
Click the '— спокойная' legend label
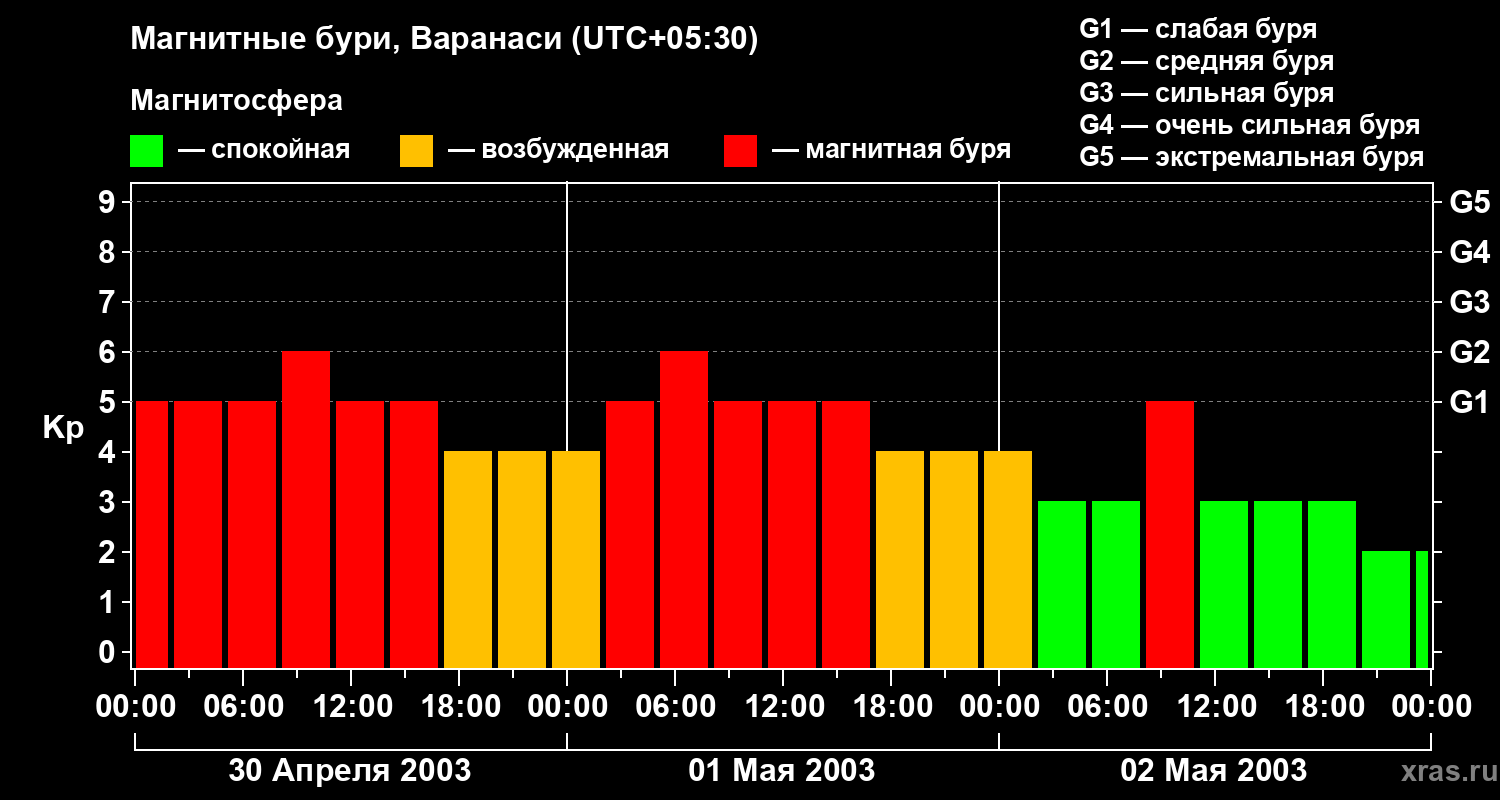[x=264, y=150]
